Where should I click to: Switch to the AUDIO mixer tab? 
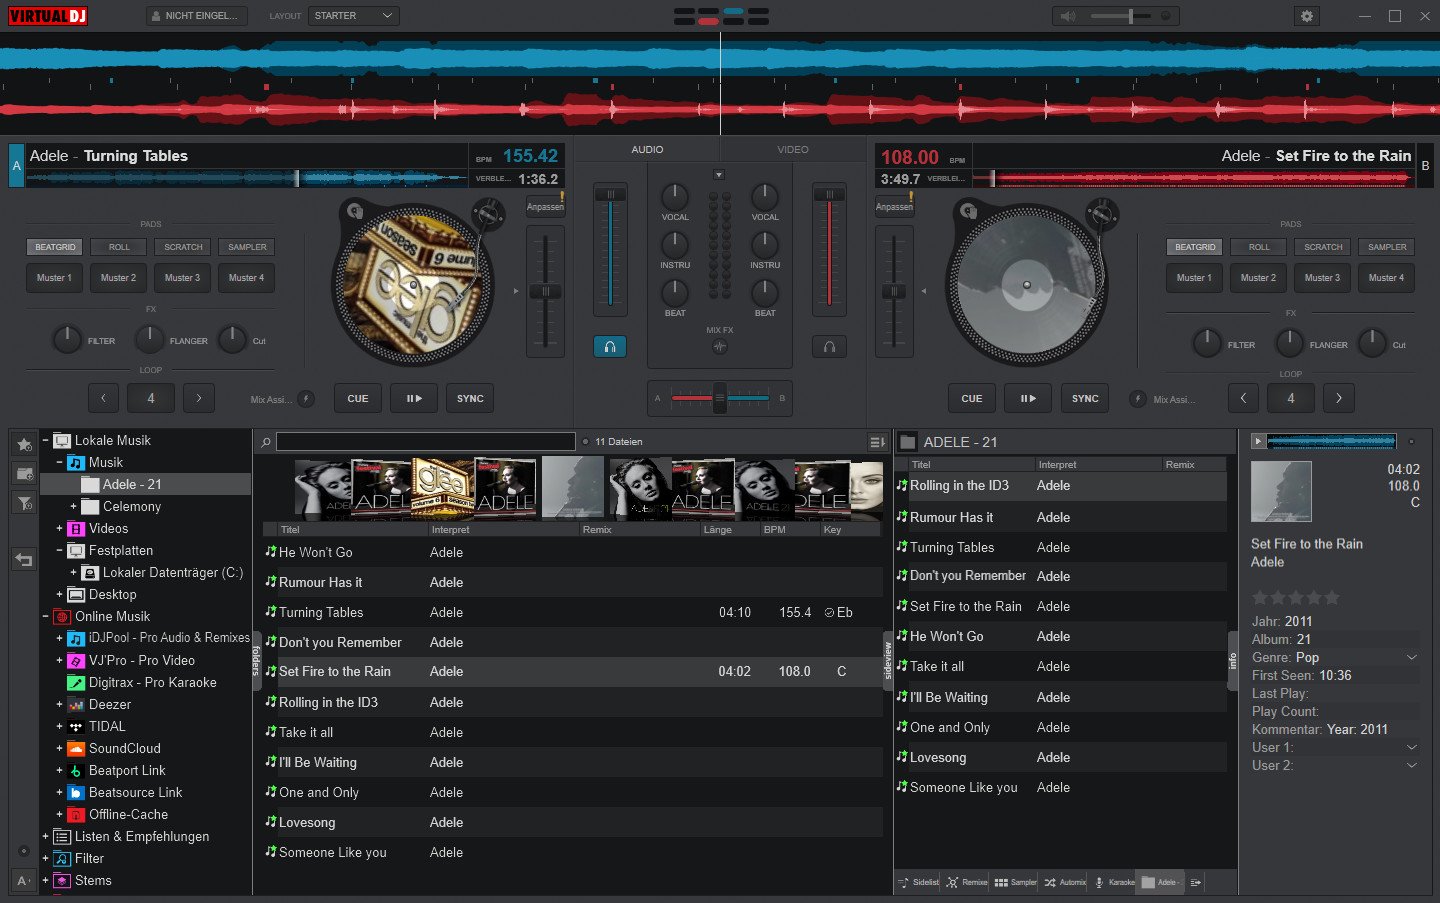(x=647, y=149)
